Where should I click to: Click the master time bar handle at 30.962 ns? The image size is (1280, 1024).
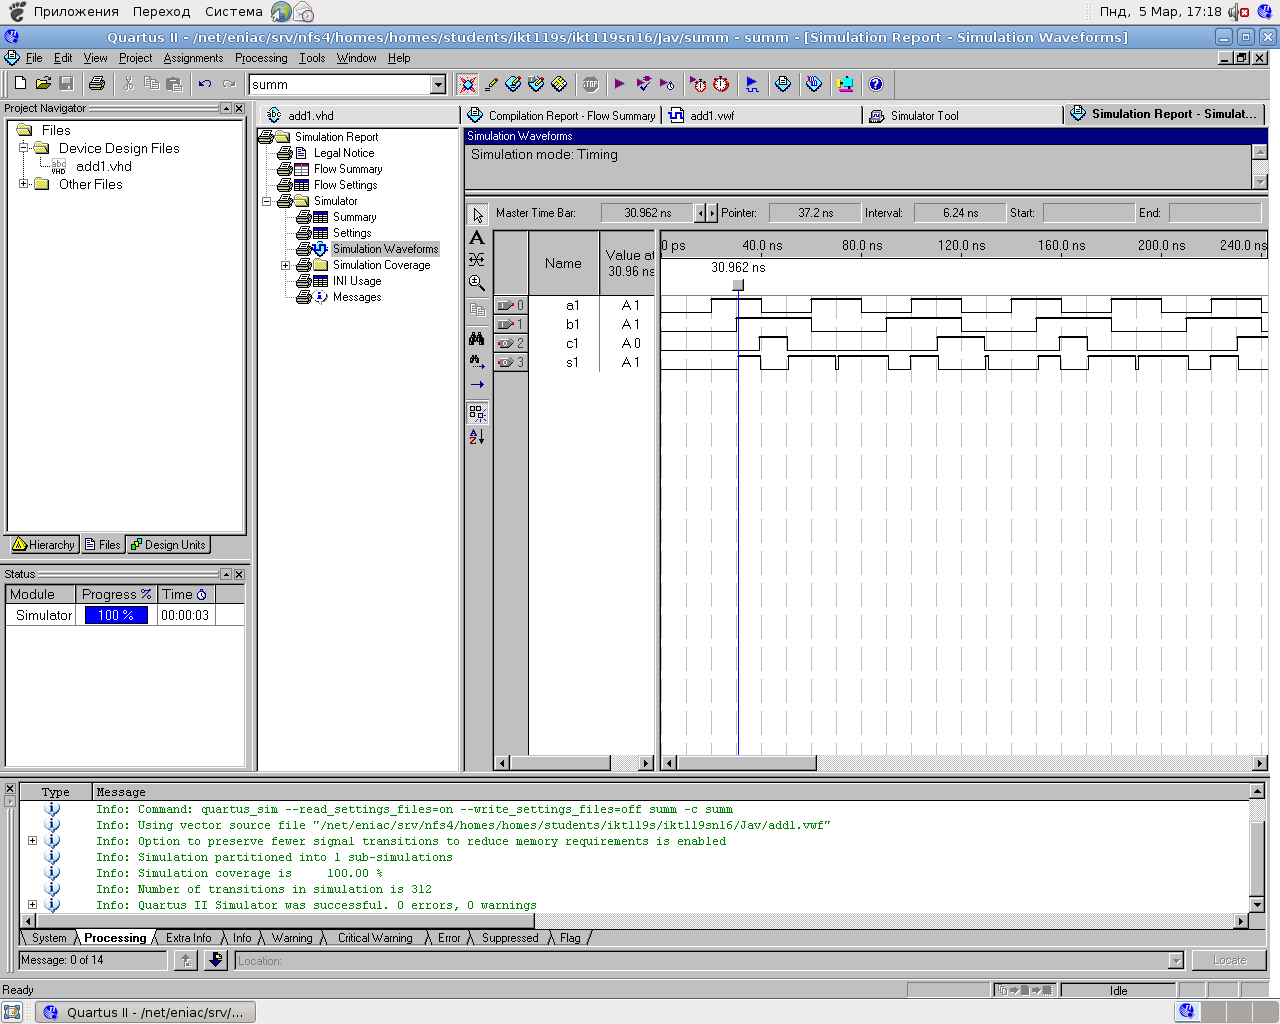coord(738,285)
